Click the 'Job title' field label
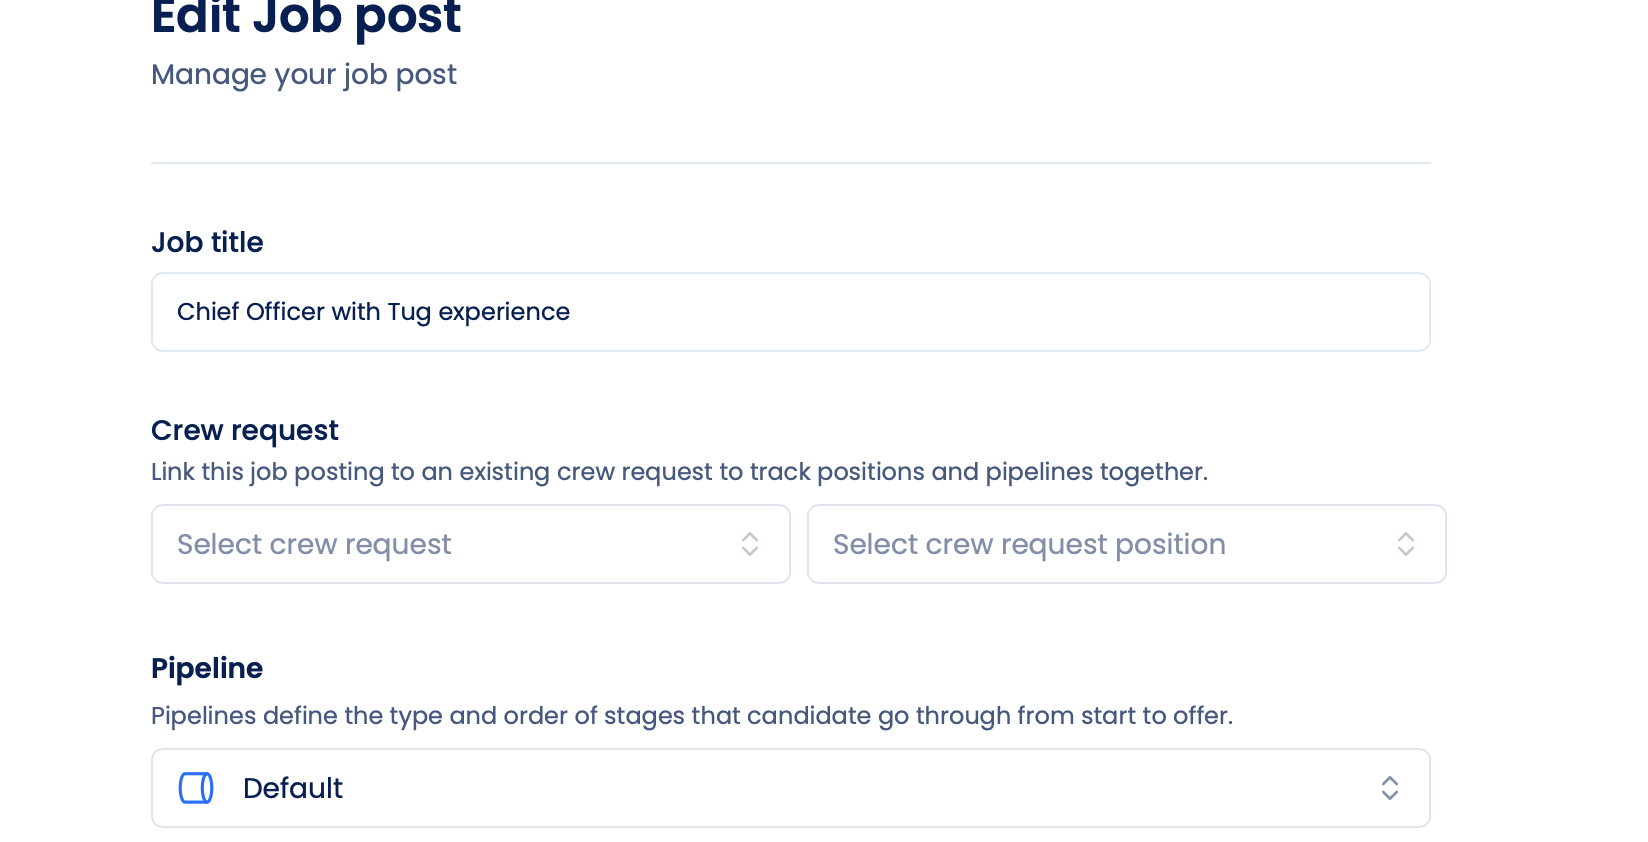 coord(207,242)
